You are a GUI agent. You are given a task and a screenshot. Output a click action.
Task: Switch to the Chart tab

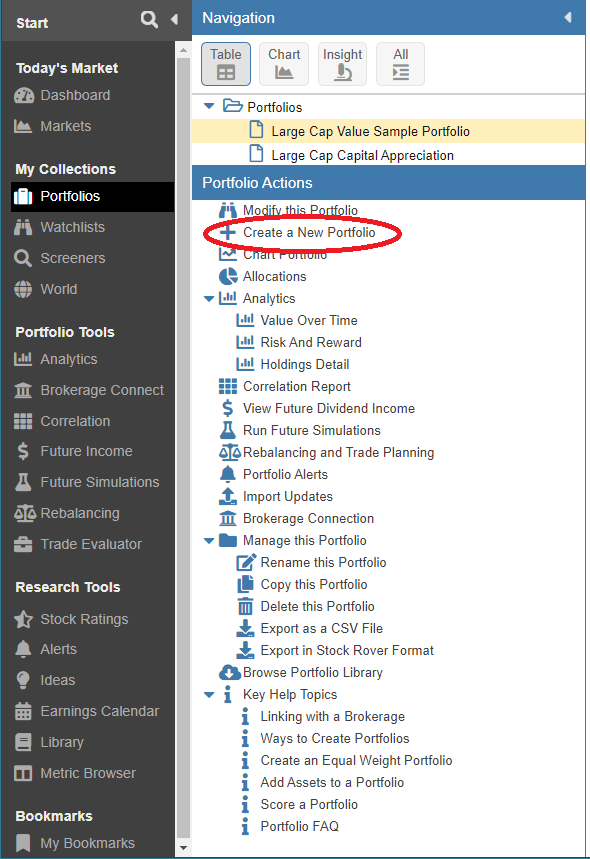(284, 64)
